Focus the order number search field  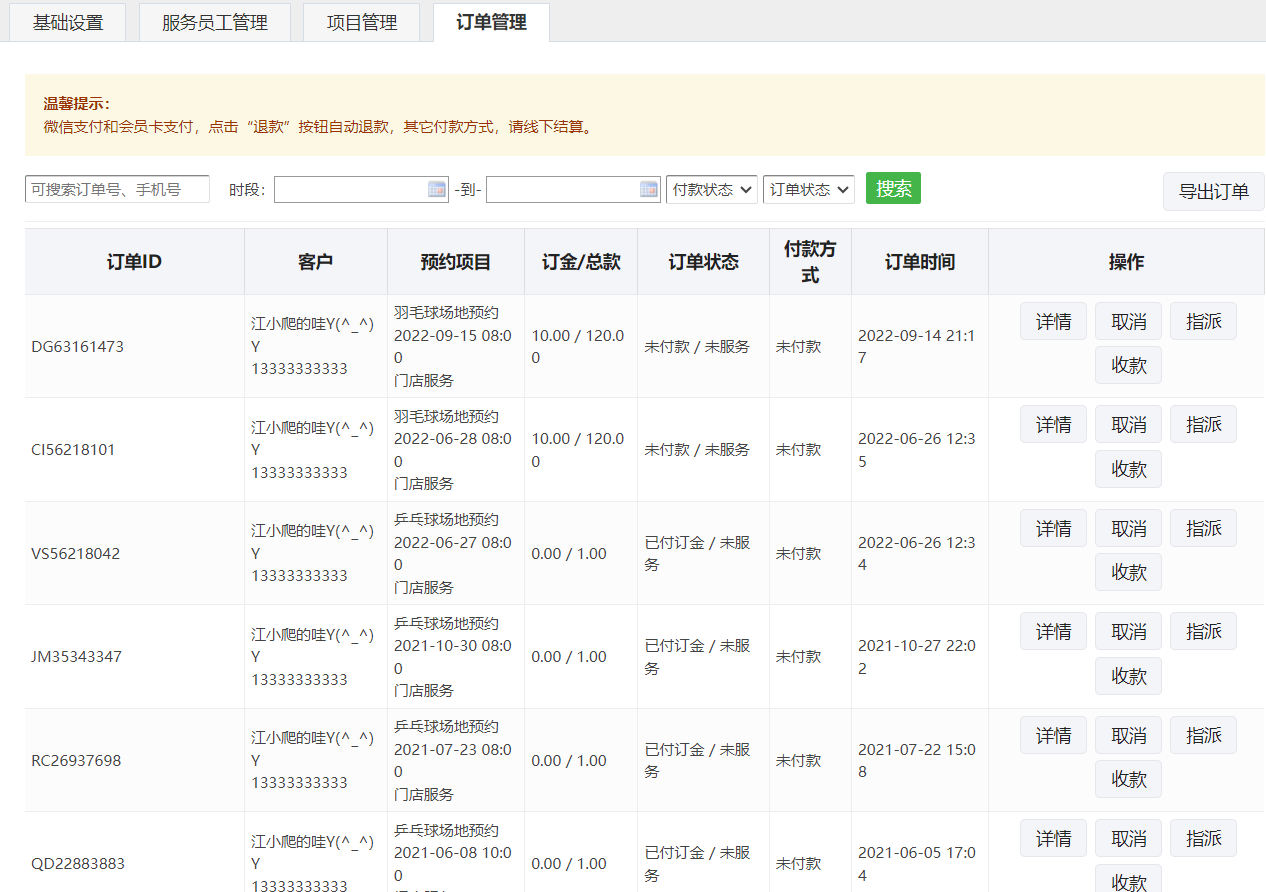(x=117, y=189)
